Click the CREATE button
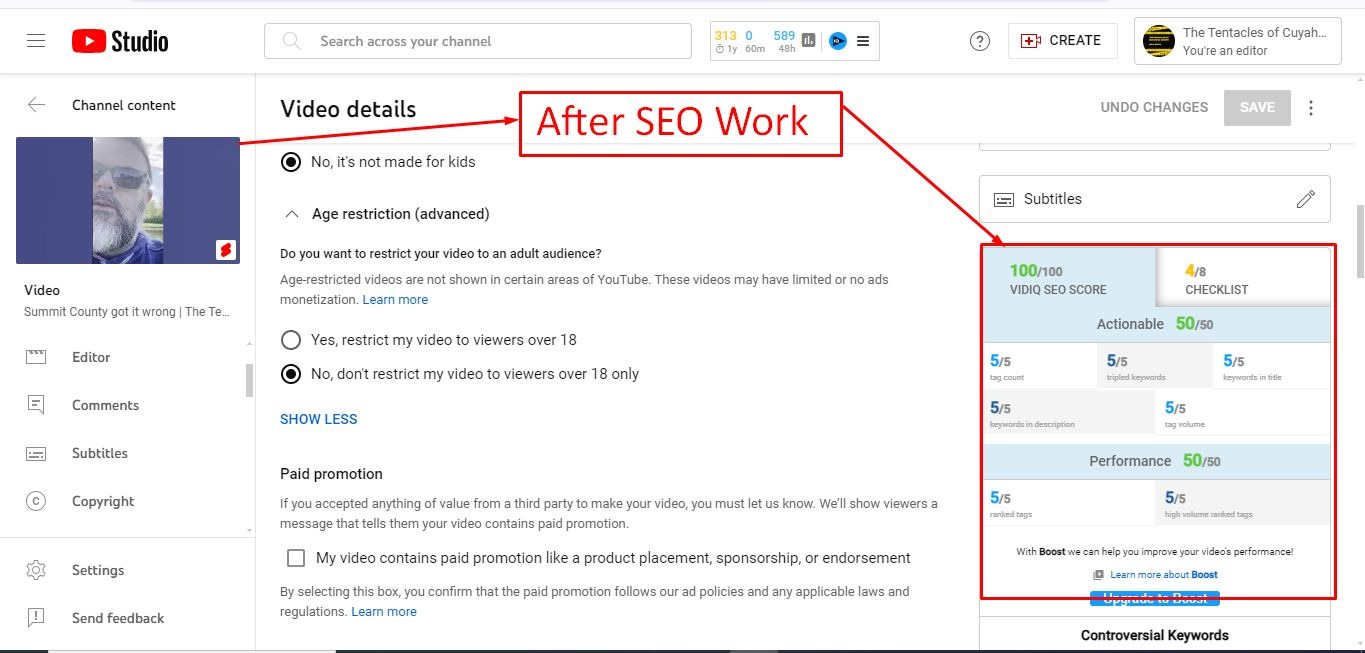Image resolution: width=1365 pixels, height=653 pixels. pos(1061,41)
